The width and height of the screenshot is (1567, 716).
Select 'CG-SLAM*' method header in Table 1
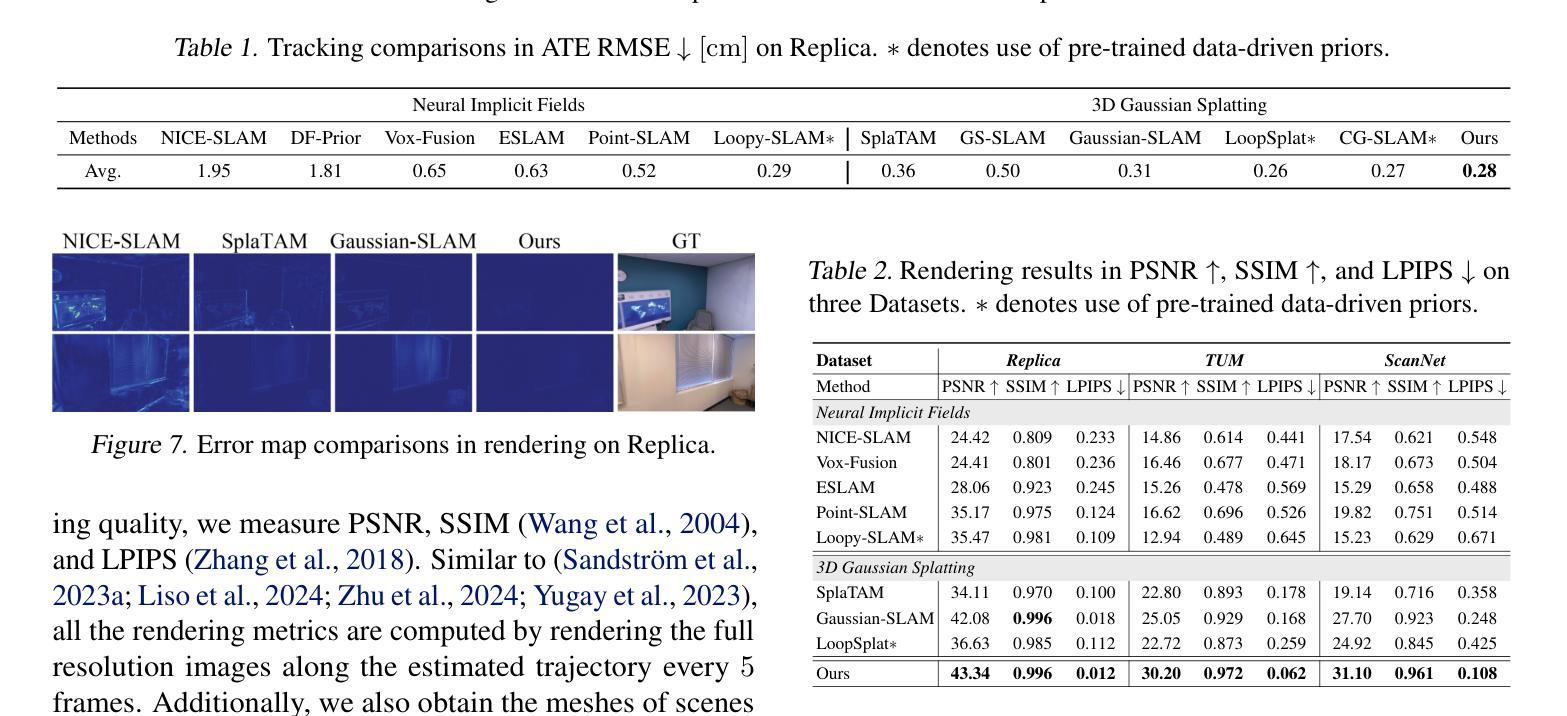[x=1388, y=138]
